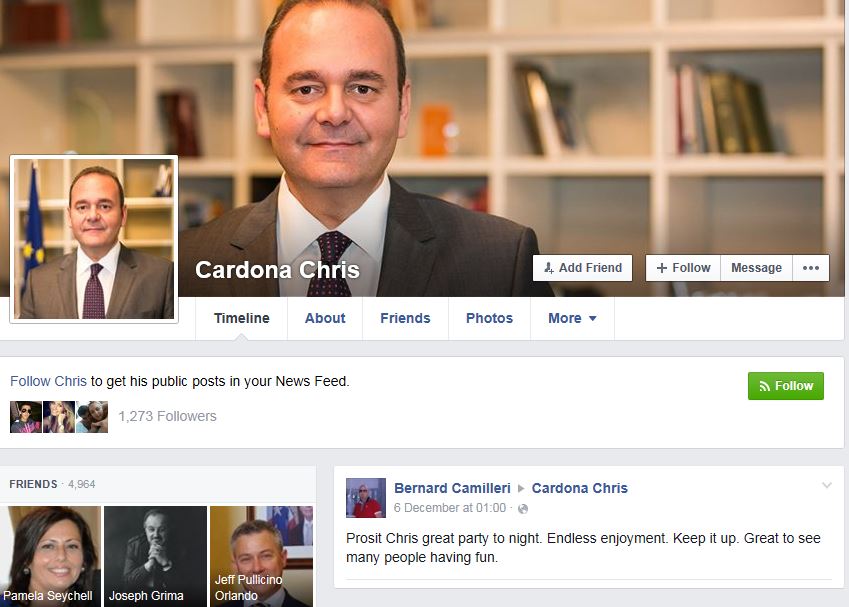The width and height of the screenshot is (849, 607).
Task: Click Bernard Camilleri's name in post
Action: click(x=452, y=488)
